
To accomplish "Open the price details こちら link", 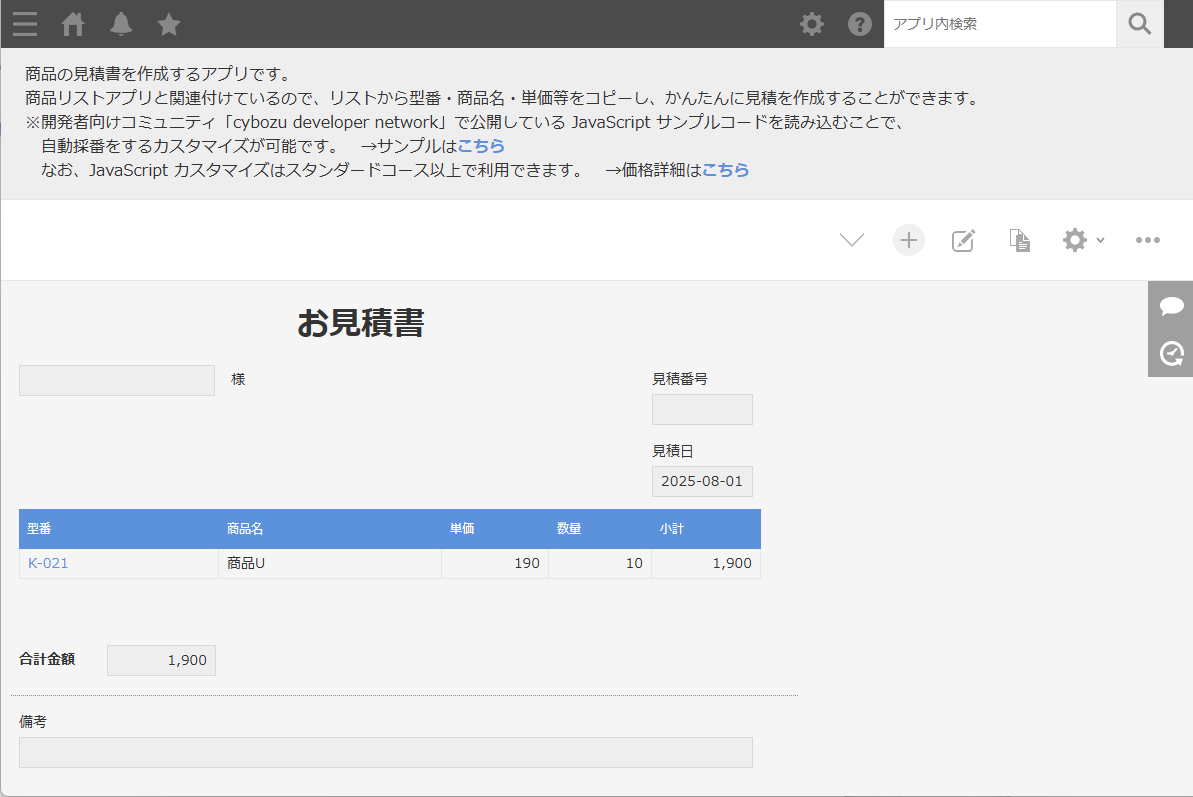I will click(x=725, y=170).
